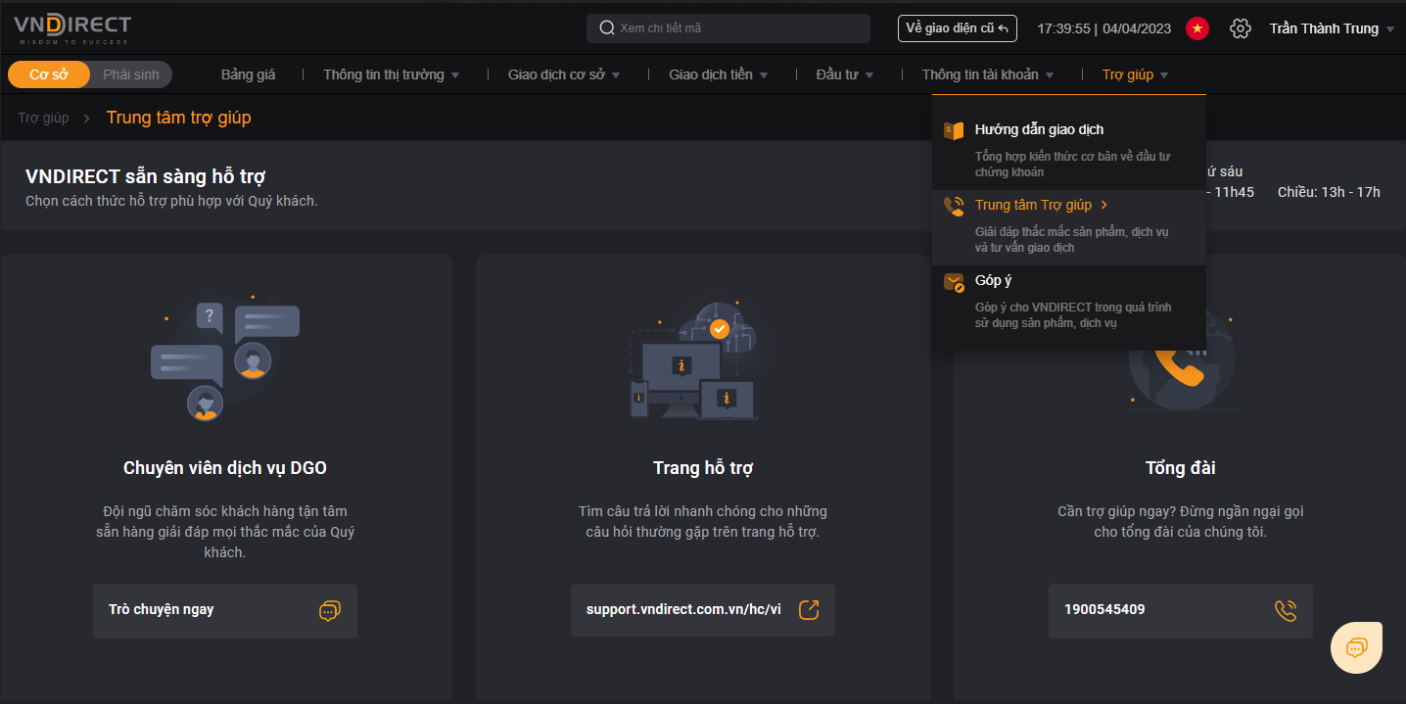The height and width of the screenshot is (704, 1406).
Task: Select the Vietnam flag language icon
Action: click(1197, 28)
